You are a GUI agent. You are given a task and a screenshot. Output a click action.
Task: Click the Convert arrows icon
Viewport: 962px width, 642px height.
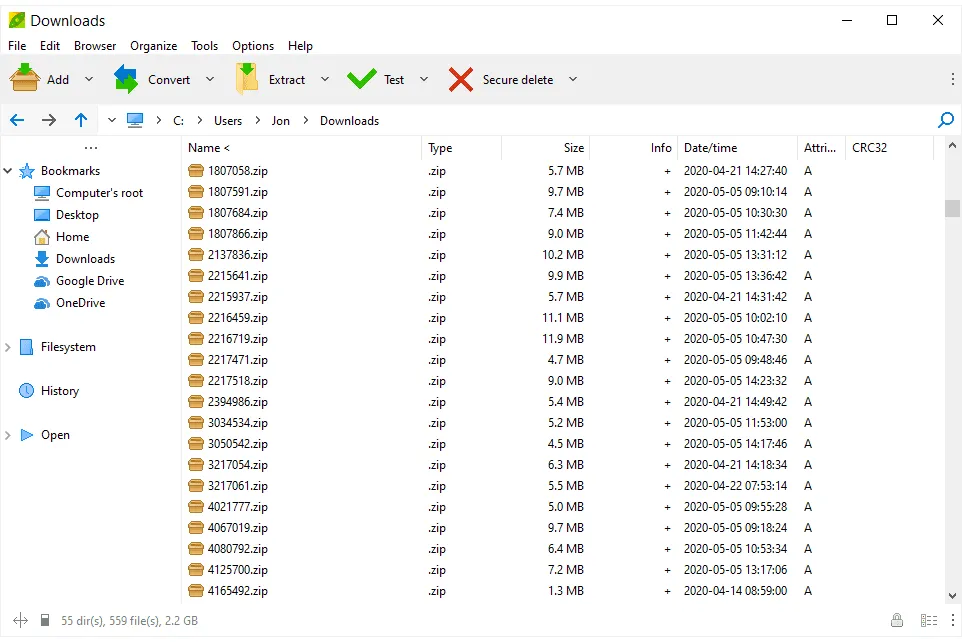coord(126,79)
